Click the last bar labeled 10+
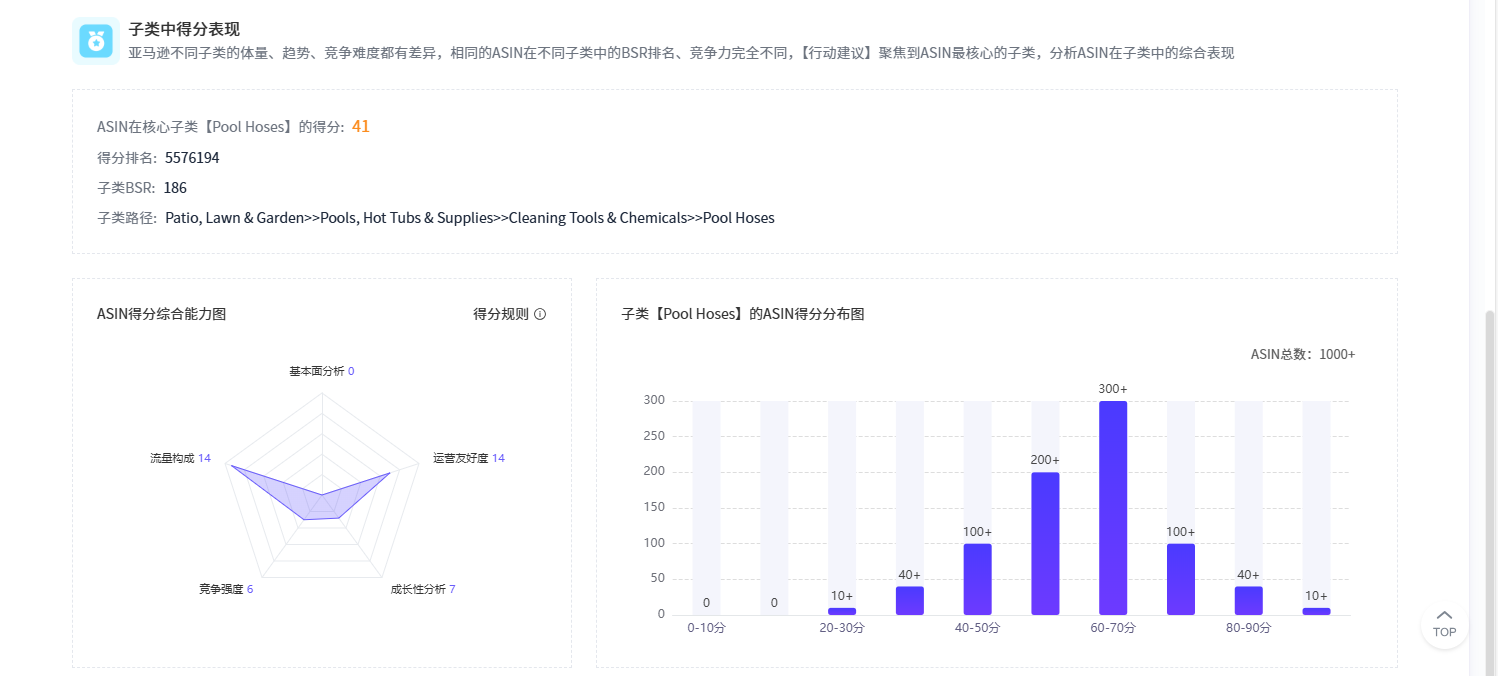The width and height of the screenshot is (1498, 676). (x=1316, y=611)
